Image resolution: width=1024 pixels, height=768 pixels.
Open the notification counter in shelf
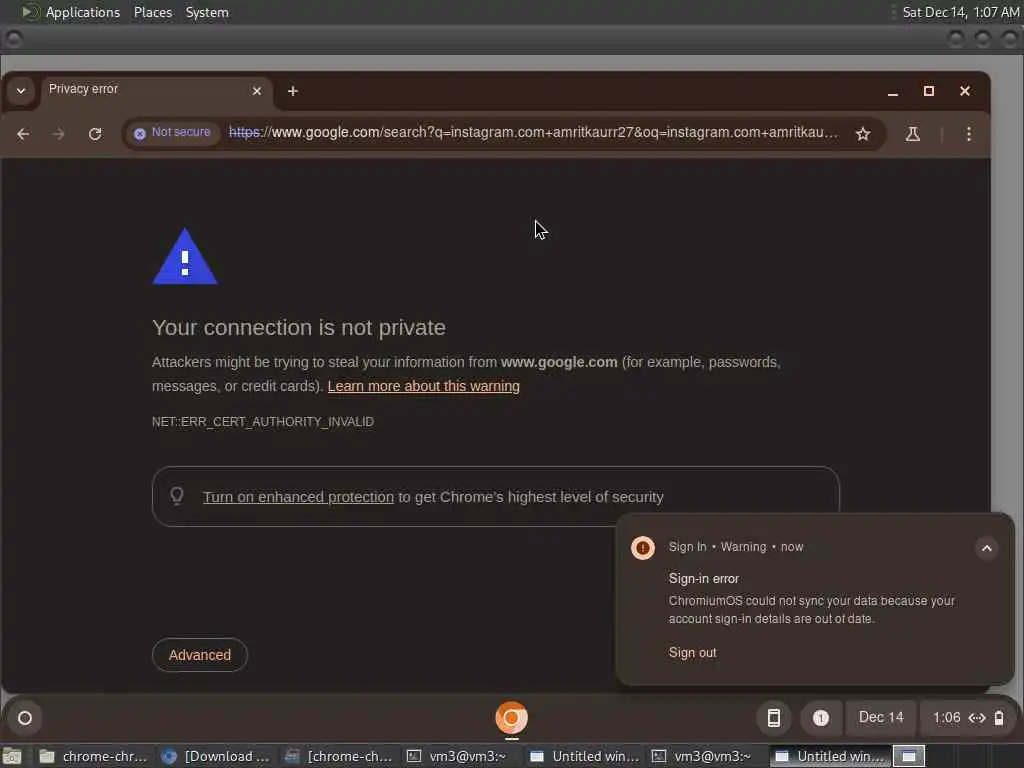(x=820, y=718)
